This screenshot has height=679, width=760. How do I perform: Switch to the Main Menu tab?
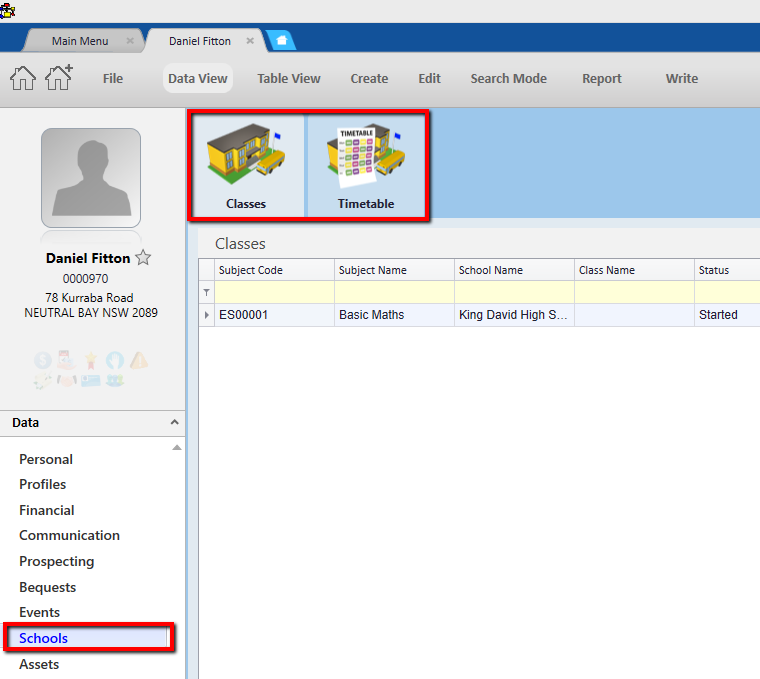pos(80,41)
